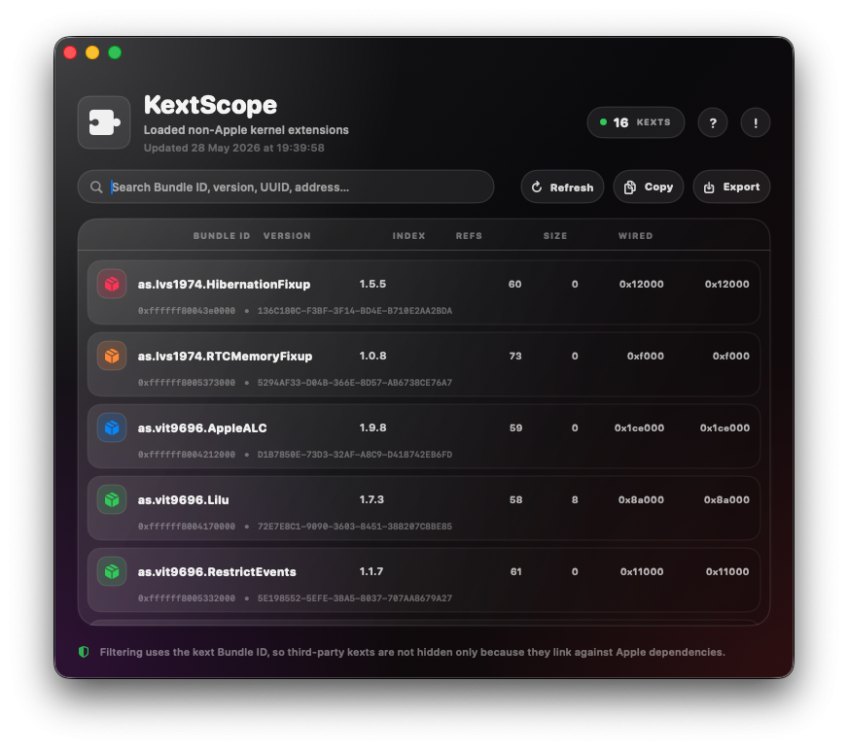Screen dimensions: 848x750
Task: Sort by the INDEX column header
Action: coord(409,236)
